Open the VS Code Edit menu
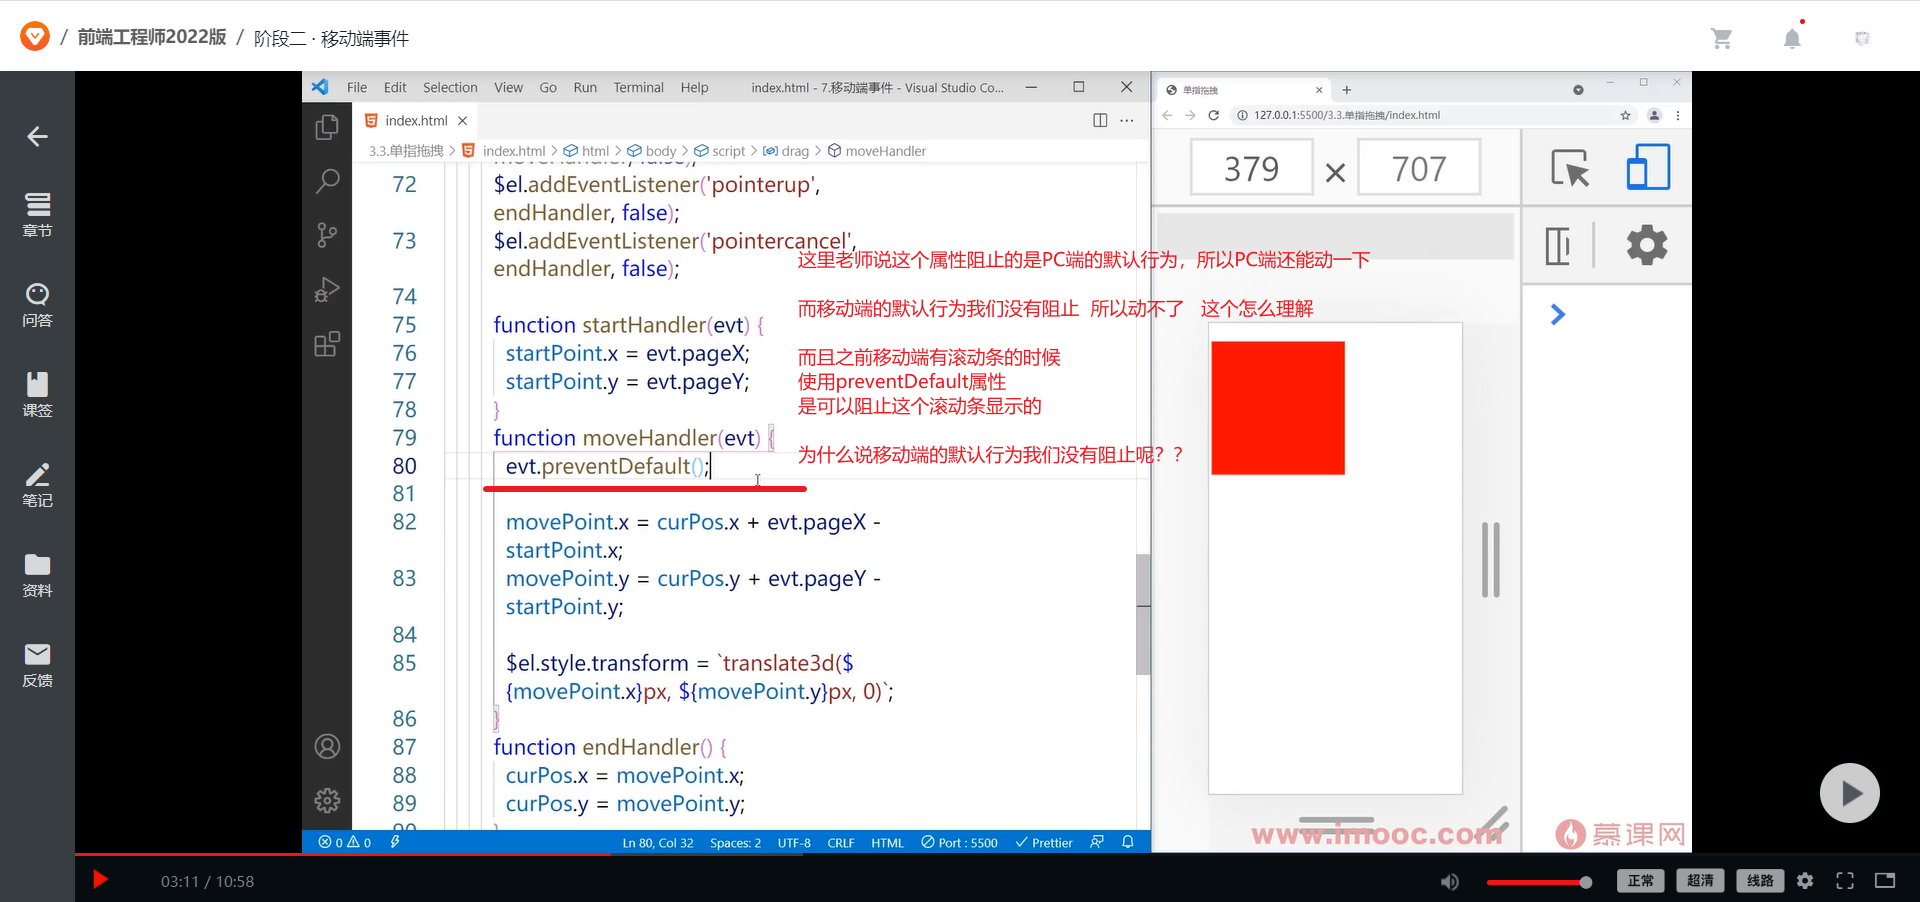Screen dimensions: 1920x902 point(395,87)
